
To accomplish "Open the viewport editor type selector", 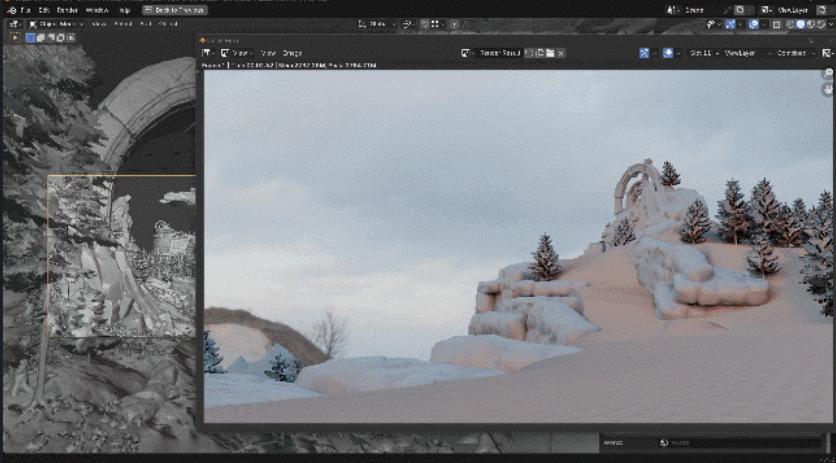I will pyautogui.click(x=14, y=24).
